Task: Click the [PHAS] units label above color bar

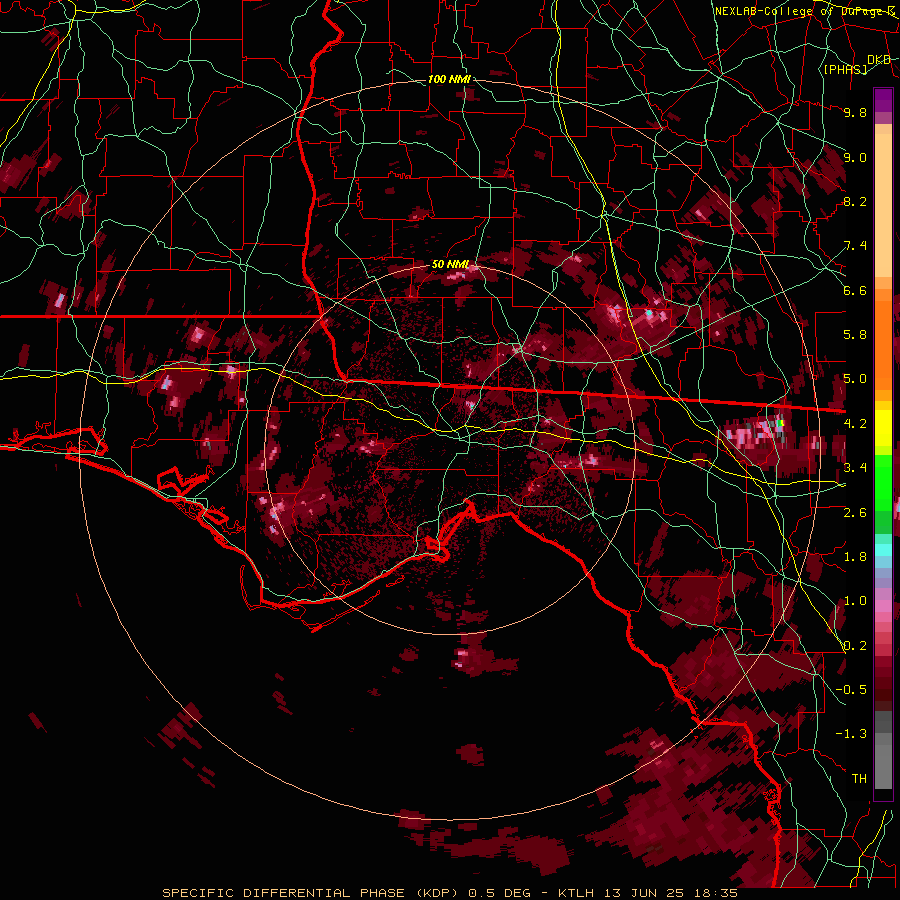Action: pos(845,69)
